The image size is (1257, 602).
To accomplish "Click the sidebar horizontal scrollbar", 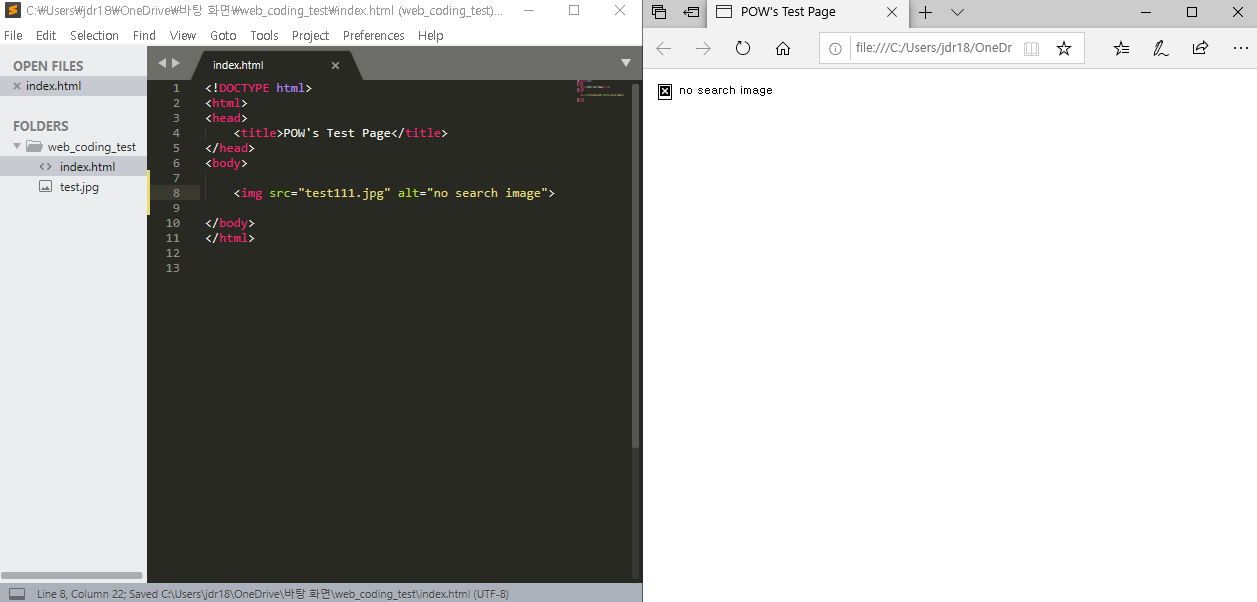I will [x=72, y=576].
